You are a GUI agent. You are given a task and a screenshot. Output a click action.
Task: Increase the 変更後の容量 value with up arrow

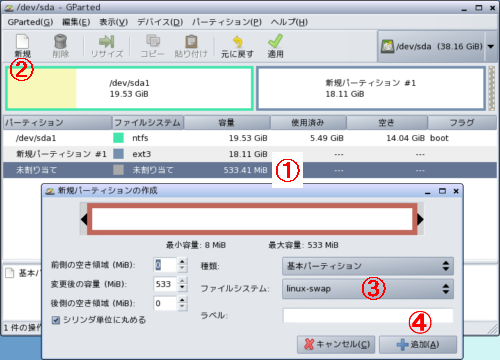(182, 281)
